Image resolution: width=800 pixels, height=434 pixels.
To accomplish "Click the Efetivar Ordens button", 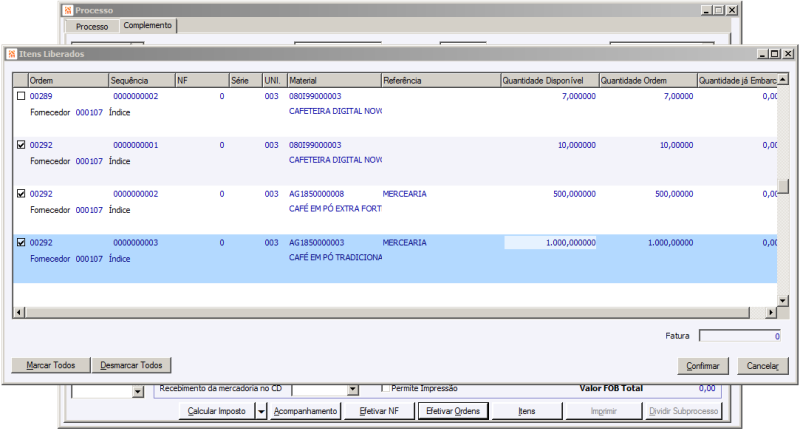I will 453,411.
